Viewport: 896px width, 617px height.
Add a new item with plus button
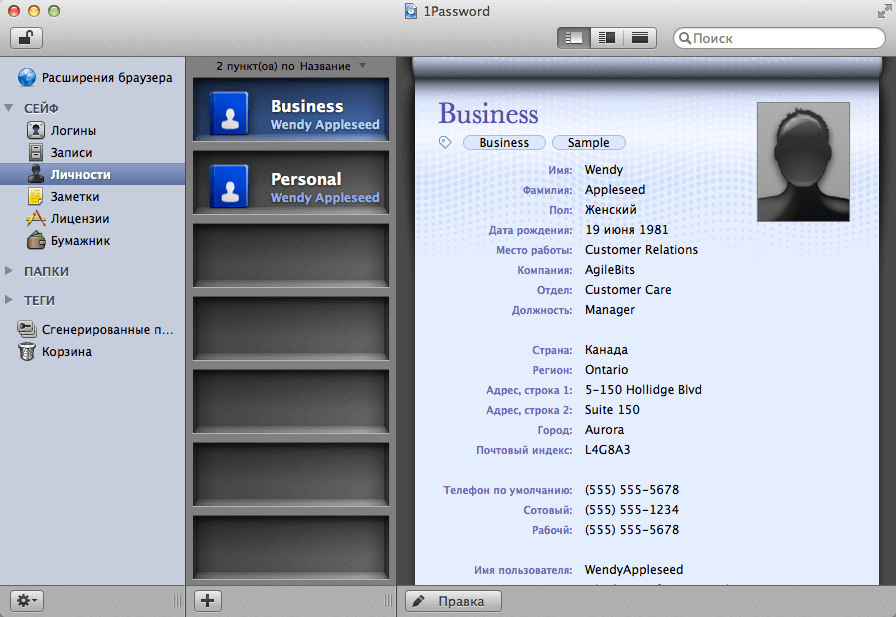click(208, 601)
